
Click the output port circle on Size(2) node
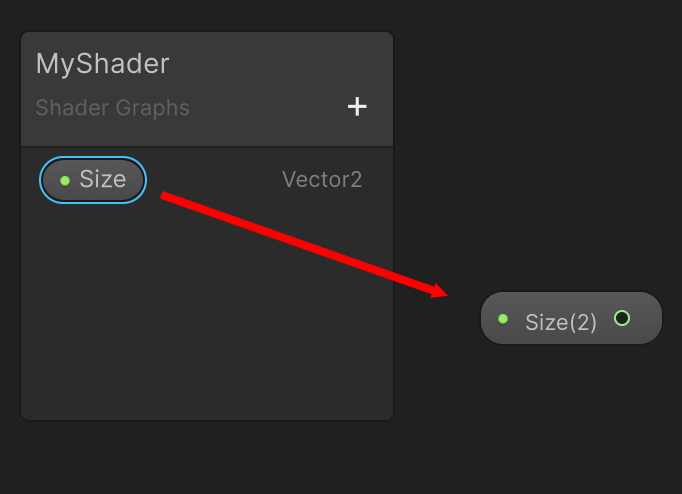pyautogui.click(x=622, y=318)
